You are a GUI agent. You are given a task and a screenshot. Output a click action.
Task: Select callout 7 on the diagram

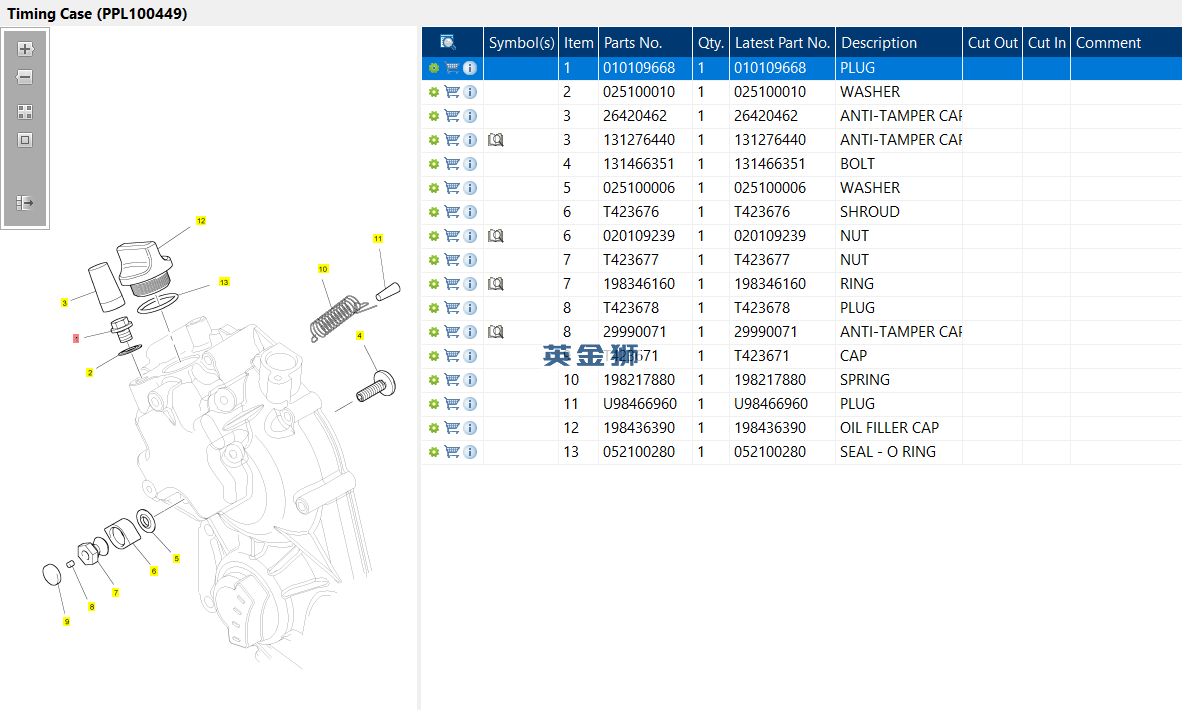pos(115,592)
